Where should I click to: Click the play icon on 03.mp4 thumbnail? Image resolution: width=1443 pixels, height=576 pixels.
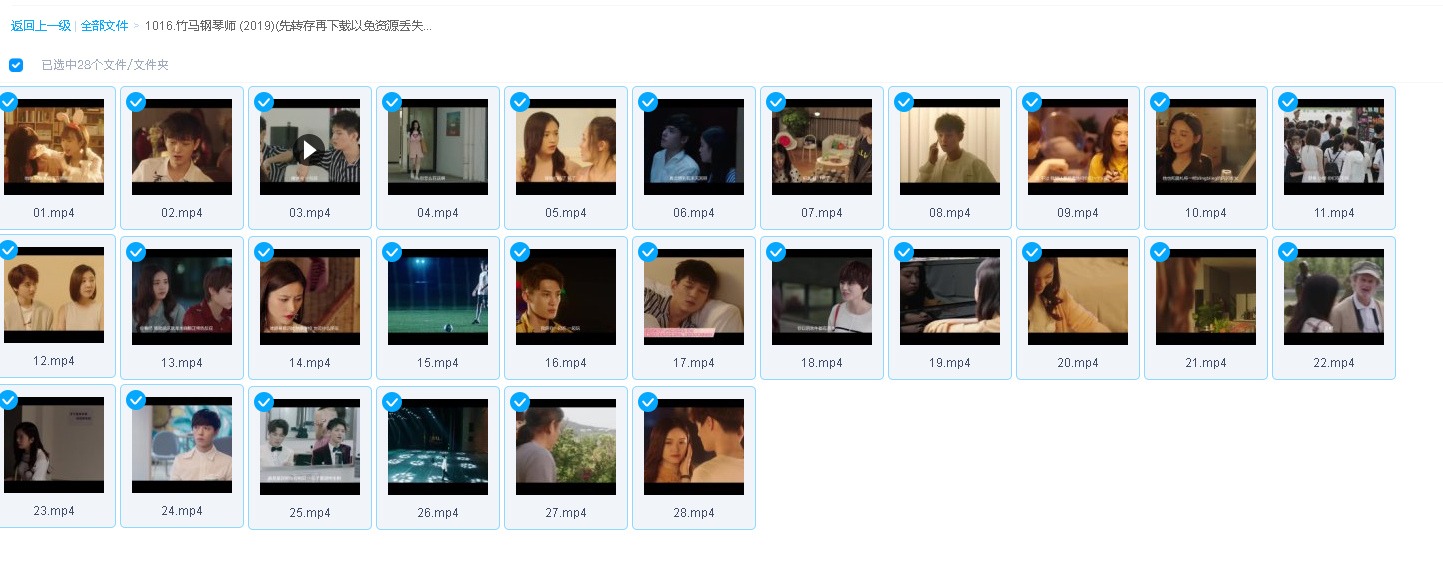pyautogui.click(x=310, y=150)
